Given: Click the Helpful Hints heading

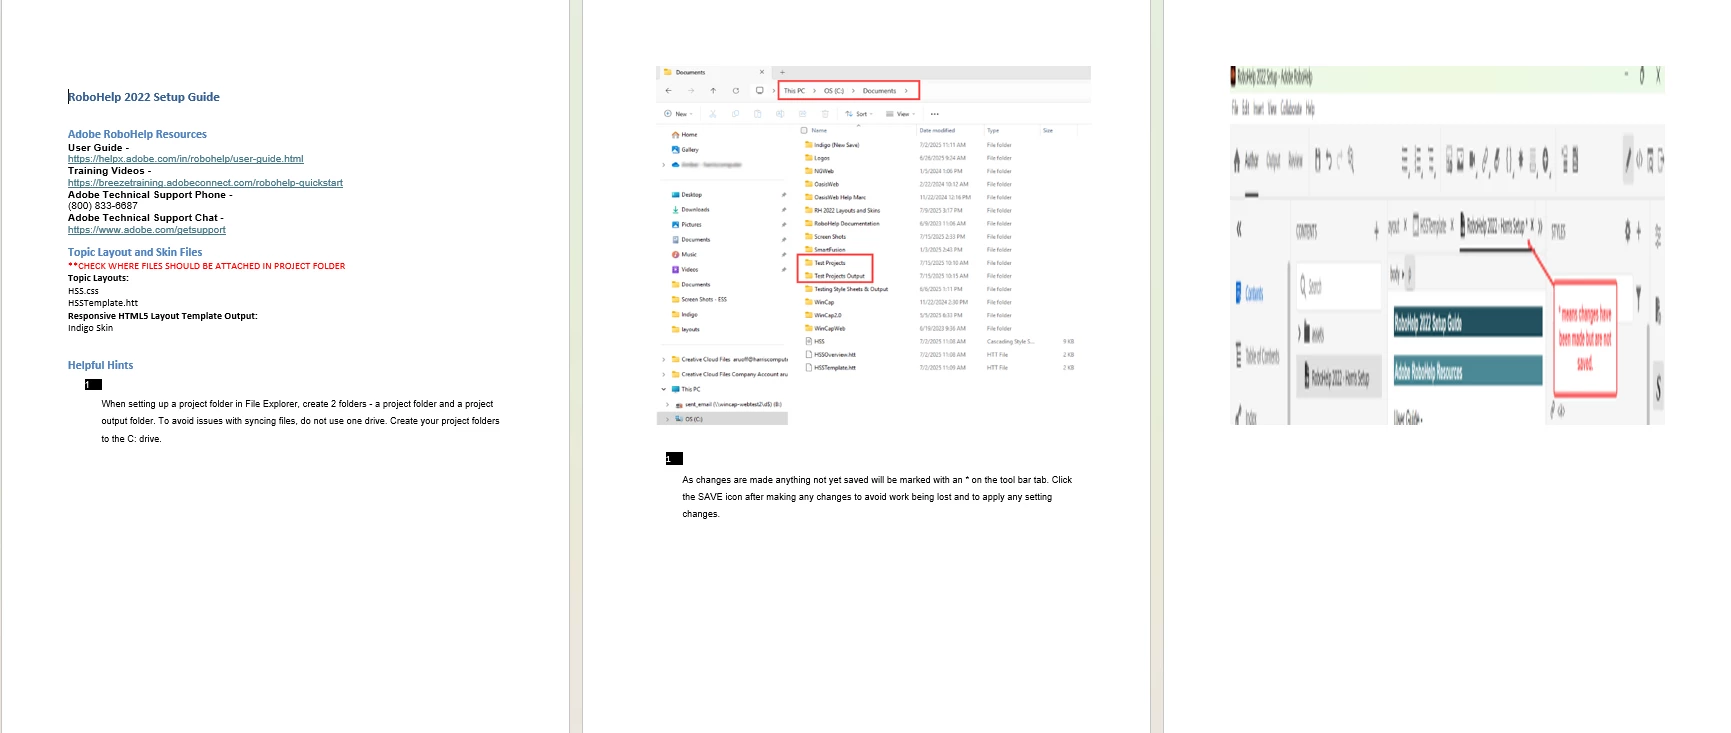Looking at the screenshot, I should coord(100,365).
